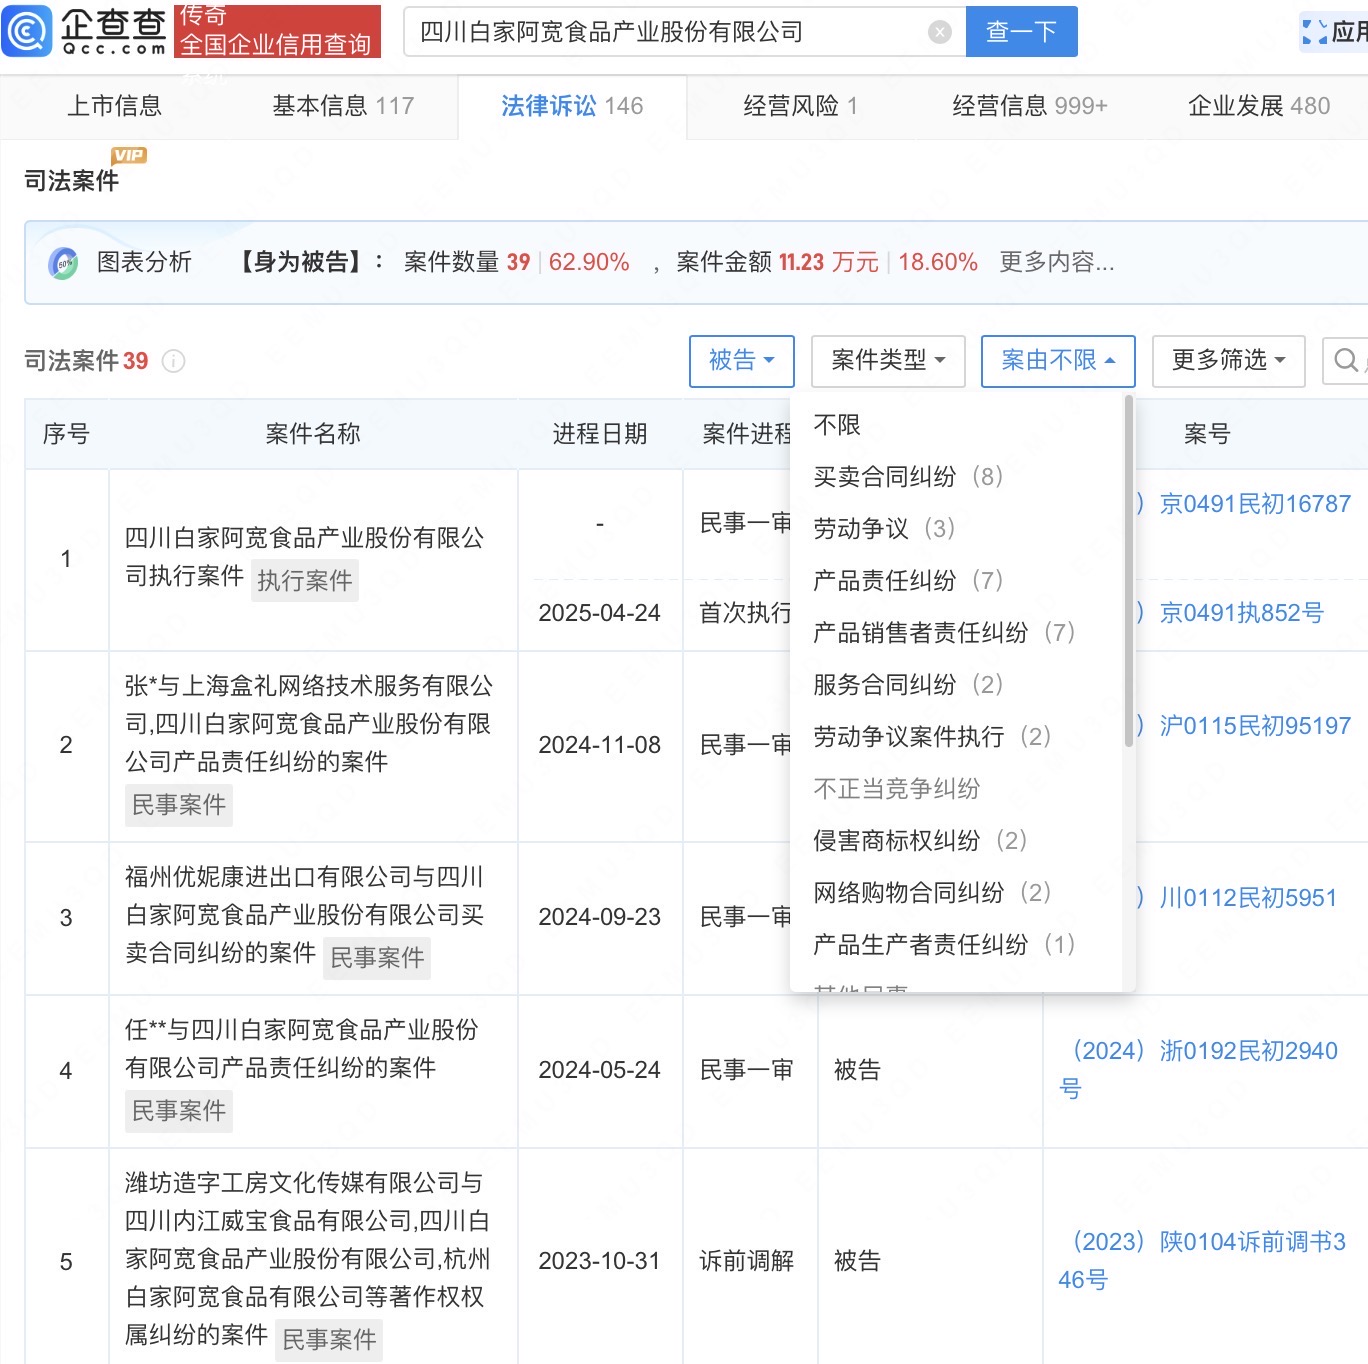This screenshot has width=1368, height=1364.
Task: Open the 案件类型 dropdown
Action: [x=887, y=360]
